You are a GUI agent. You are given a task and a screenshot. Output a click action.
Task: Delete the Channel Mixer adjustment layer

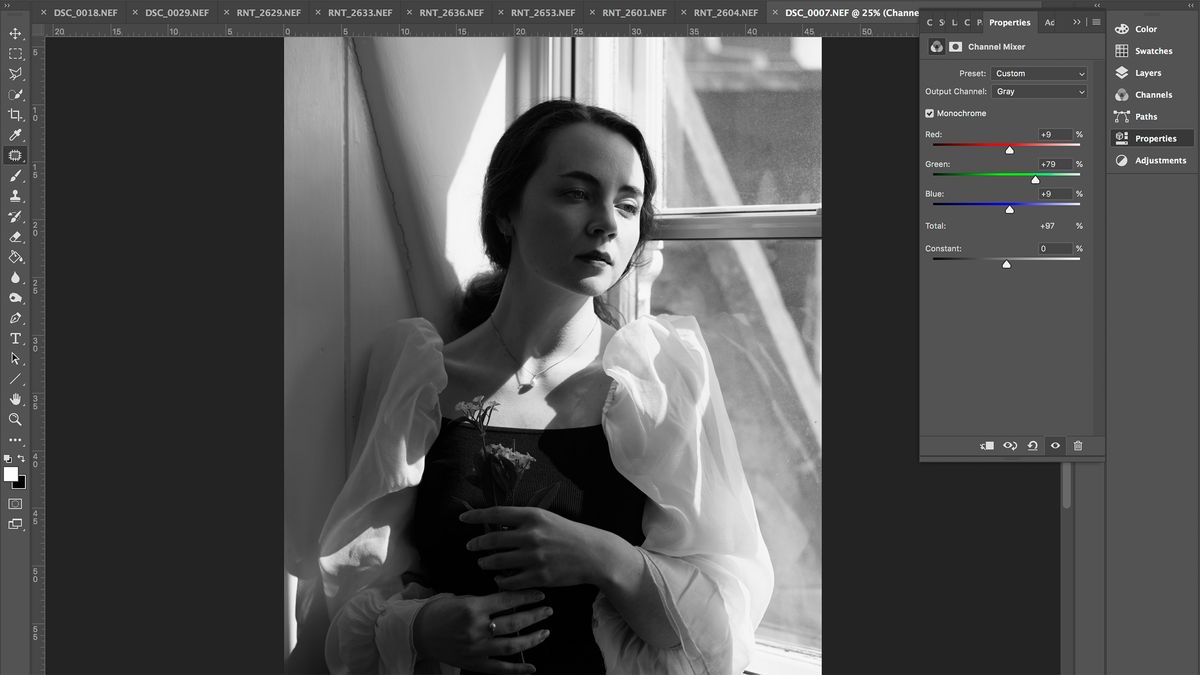tap(1078, 445)
